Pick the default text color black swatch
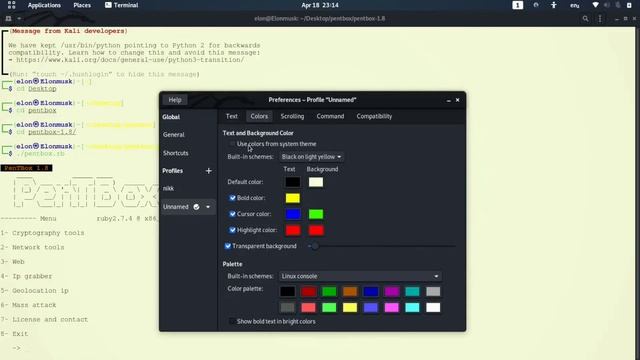Image resolution: width=640 pixels, height=360 pixels. 293,182
